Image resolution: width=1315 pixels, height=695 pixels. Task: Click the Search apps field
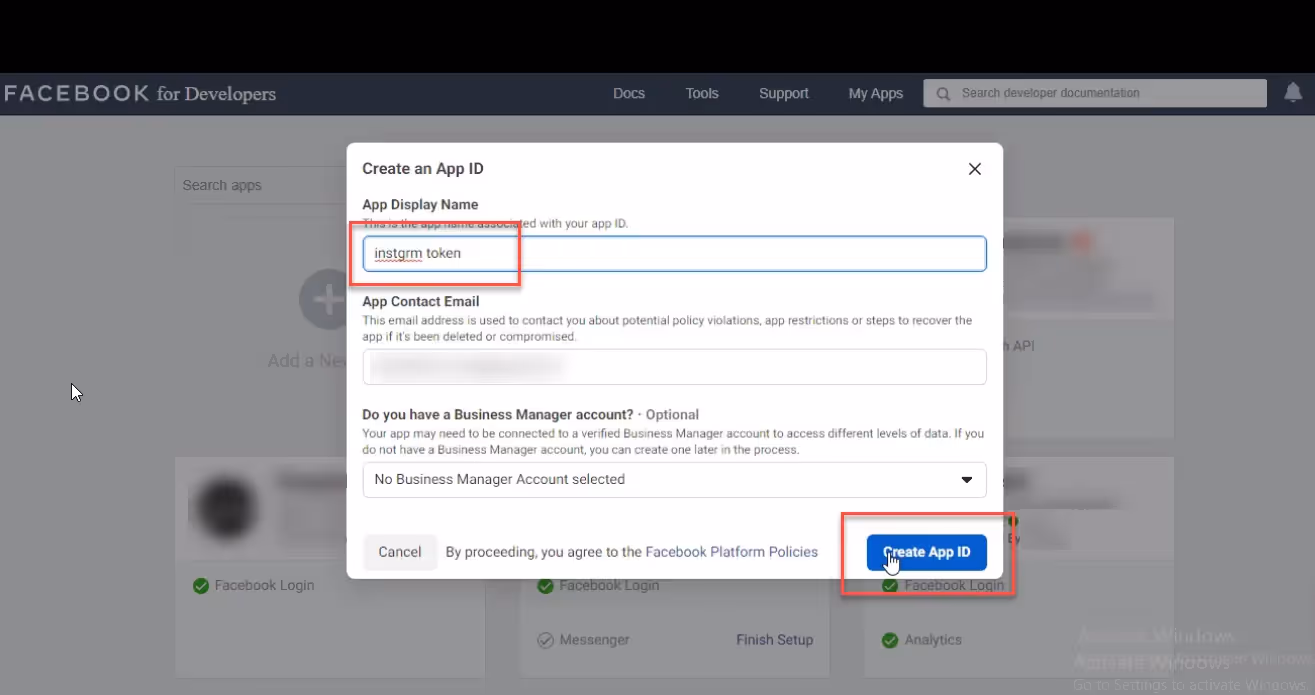click(x=262, y=185)
